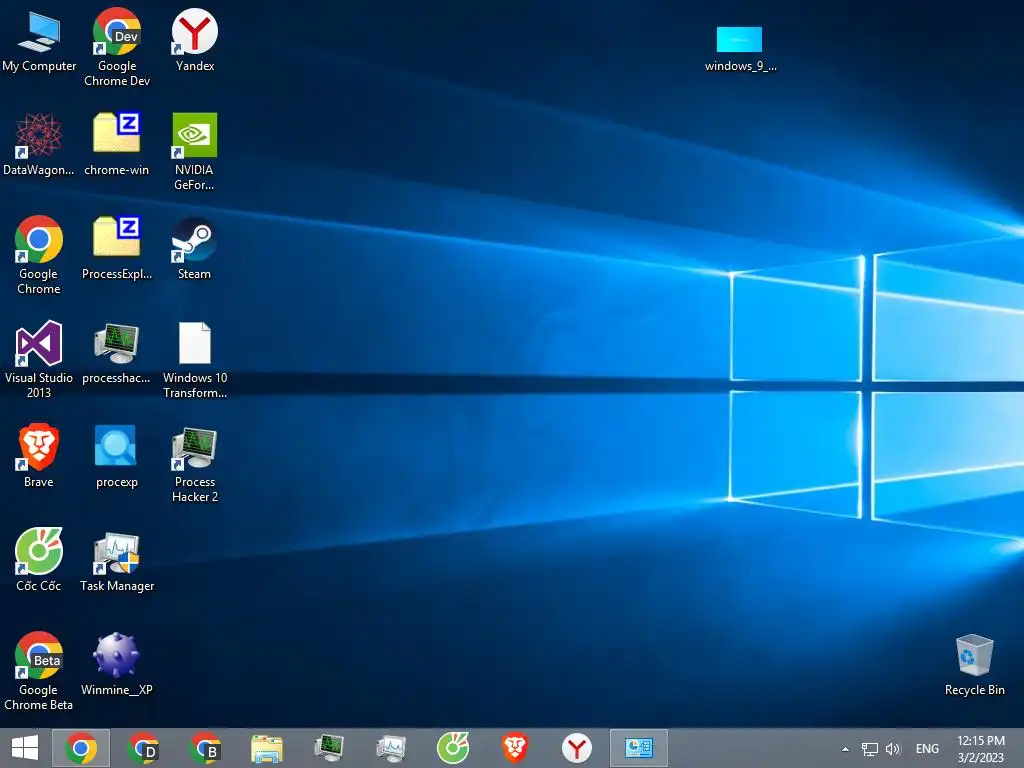Viewport: 1024px width, 768px height.
Task: Open Chrome Beta from the taskbar
Action: (205, 748)
